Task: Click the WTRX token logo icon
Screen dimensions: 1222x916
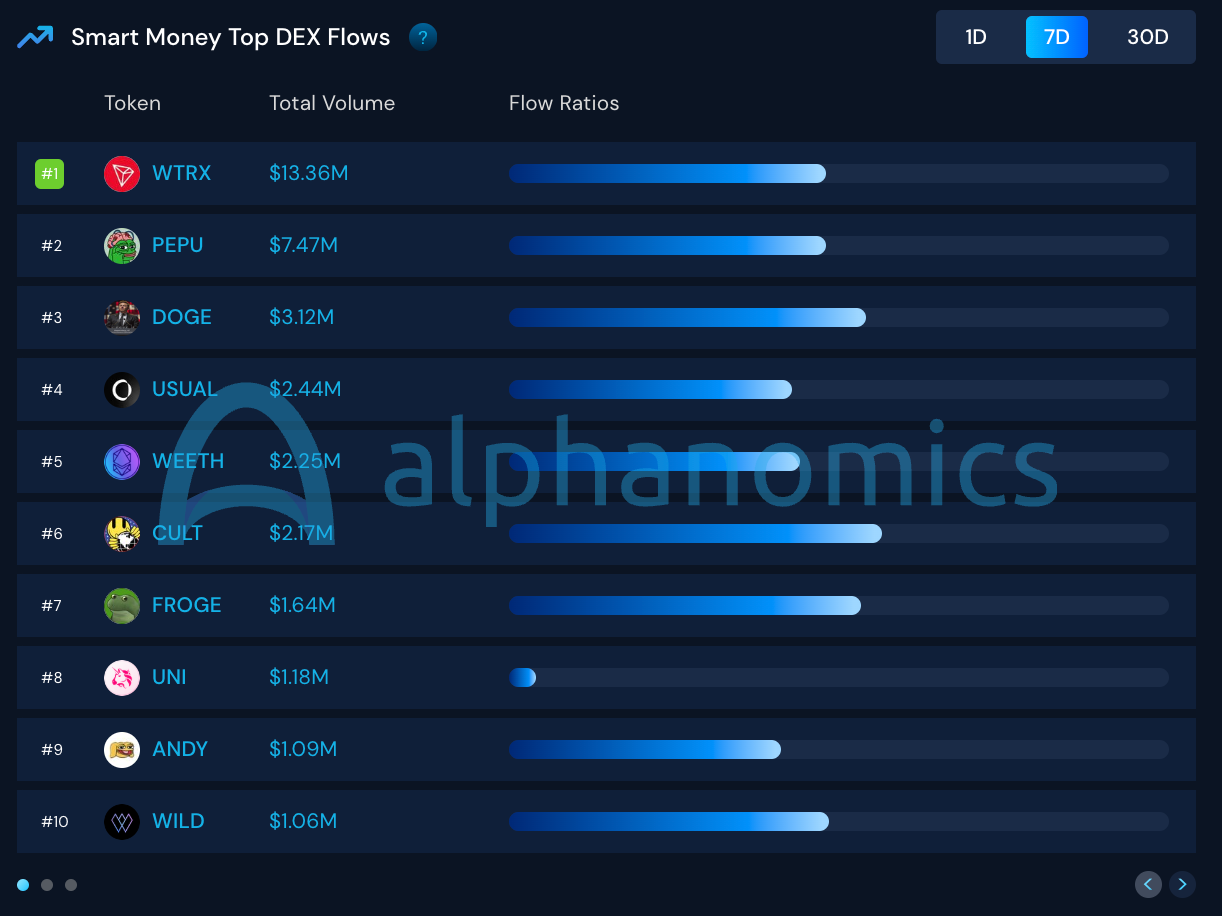Action: [x=122, y=174]
